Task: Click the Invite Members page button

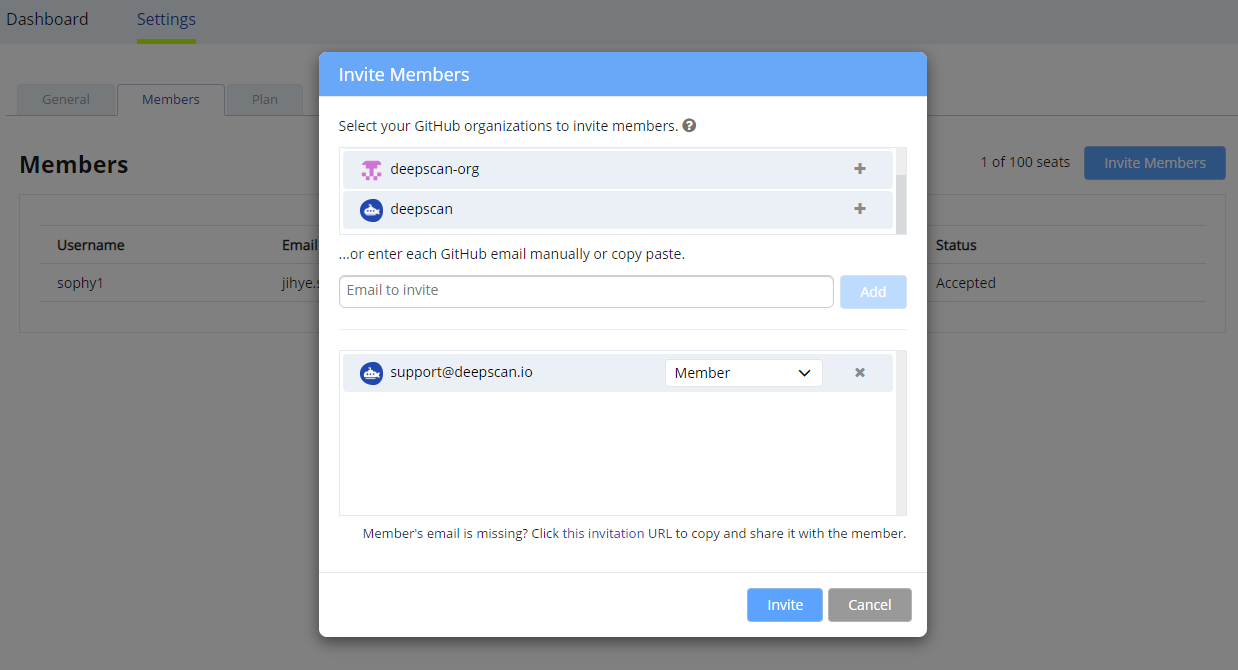Action: 1155,163
